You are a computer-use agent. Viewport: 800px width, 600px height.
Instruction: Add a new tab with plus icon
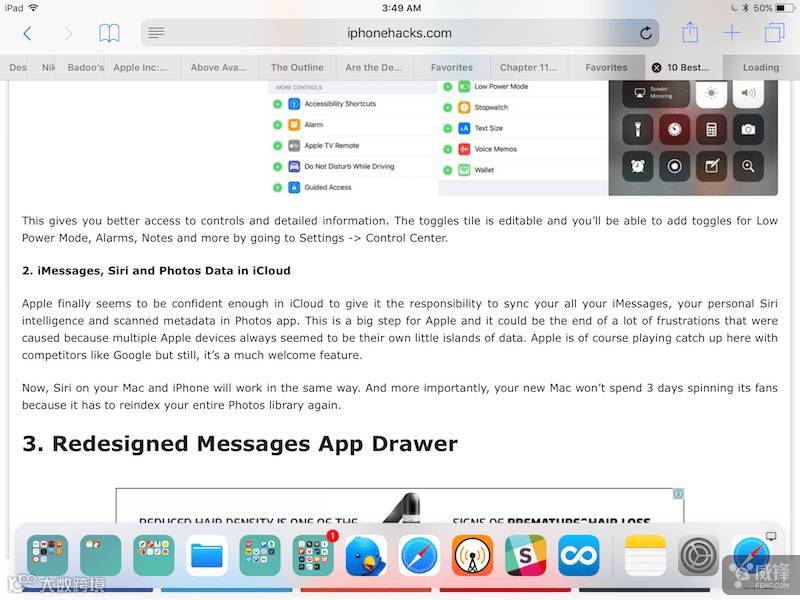(x=732, y=33)
